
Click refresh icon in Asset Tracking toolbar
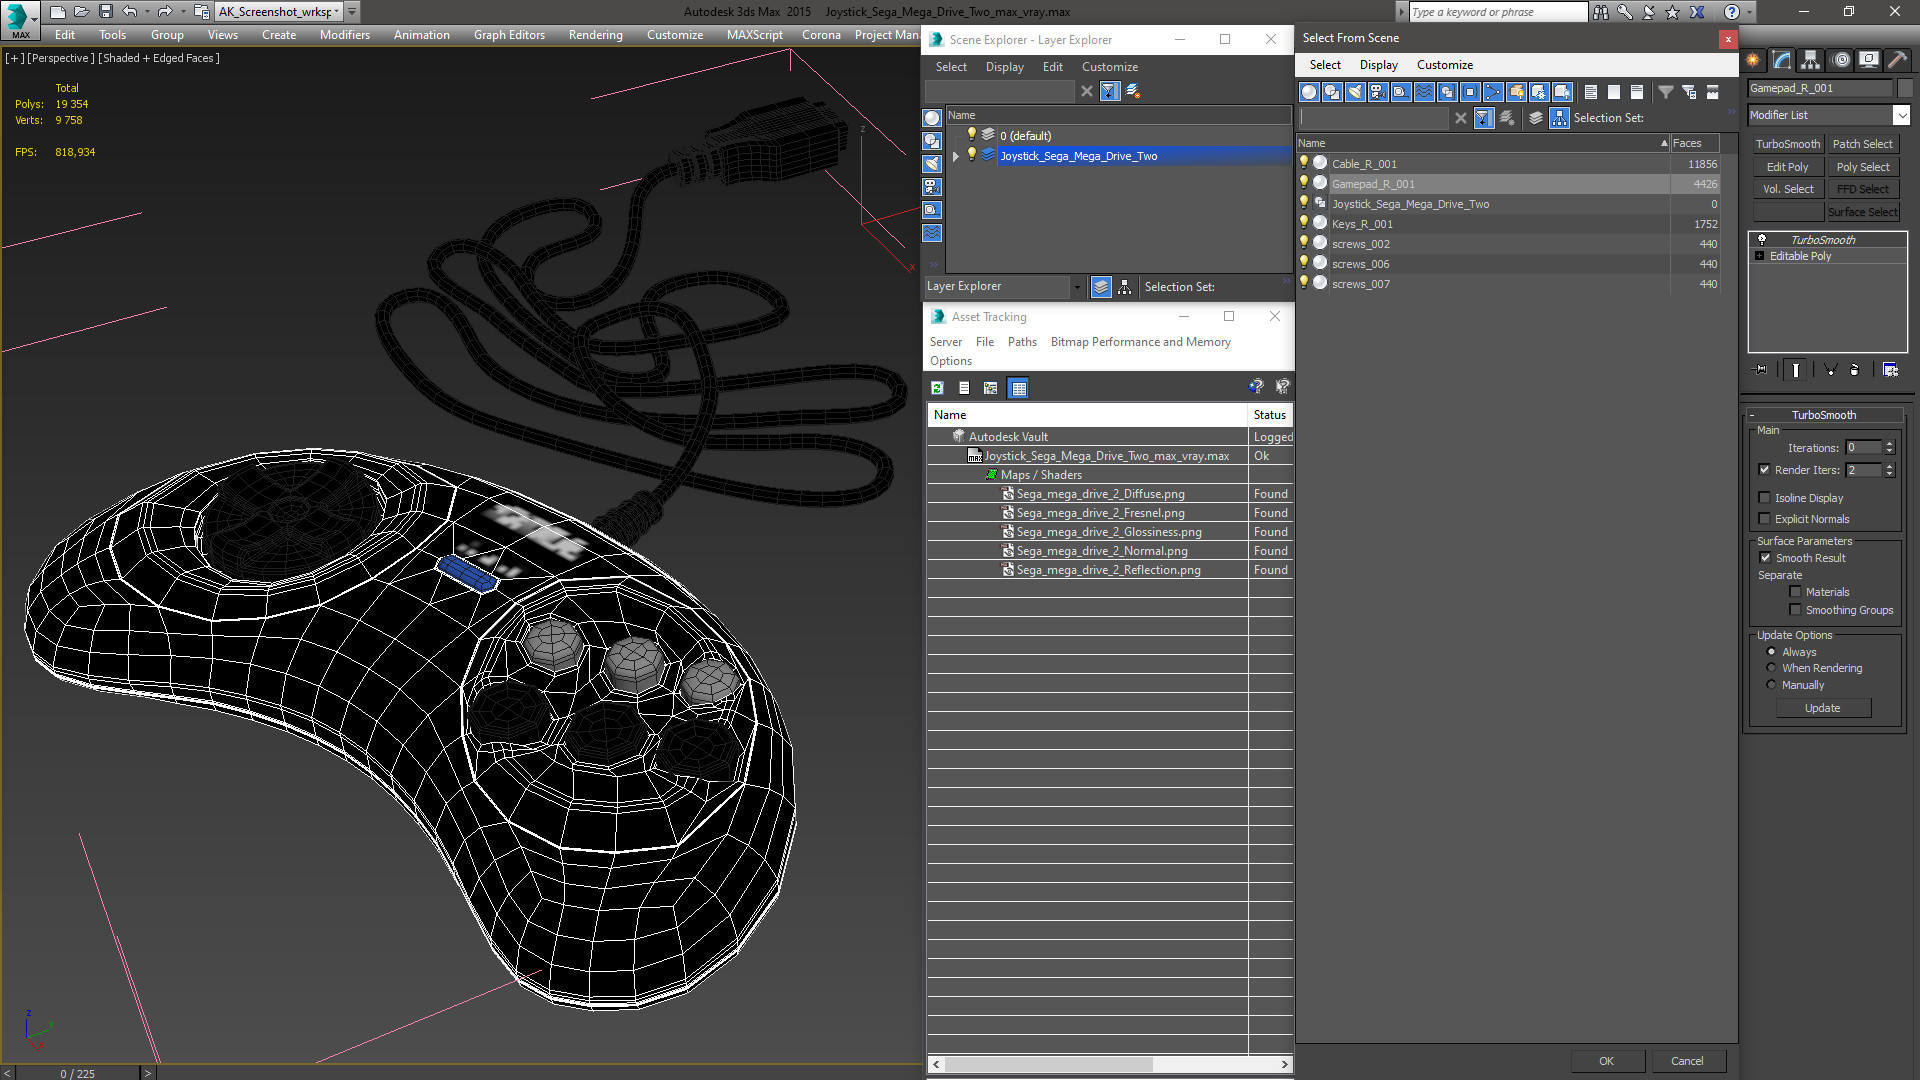[x=937, y=388]
